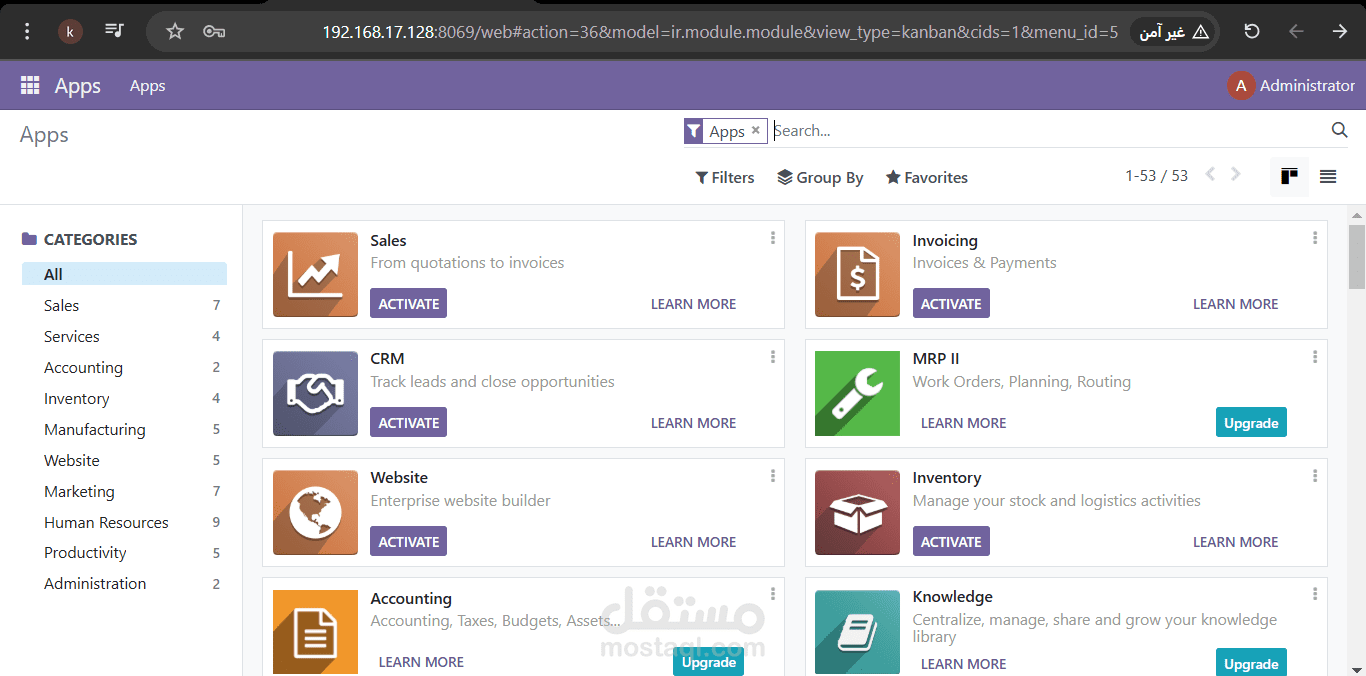Viewport: 1366px width, 676px height.
Task: Click the Knowledge book icon
Action: (857, 632)
